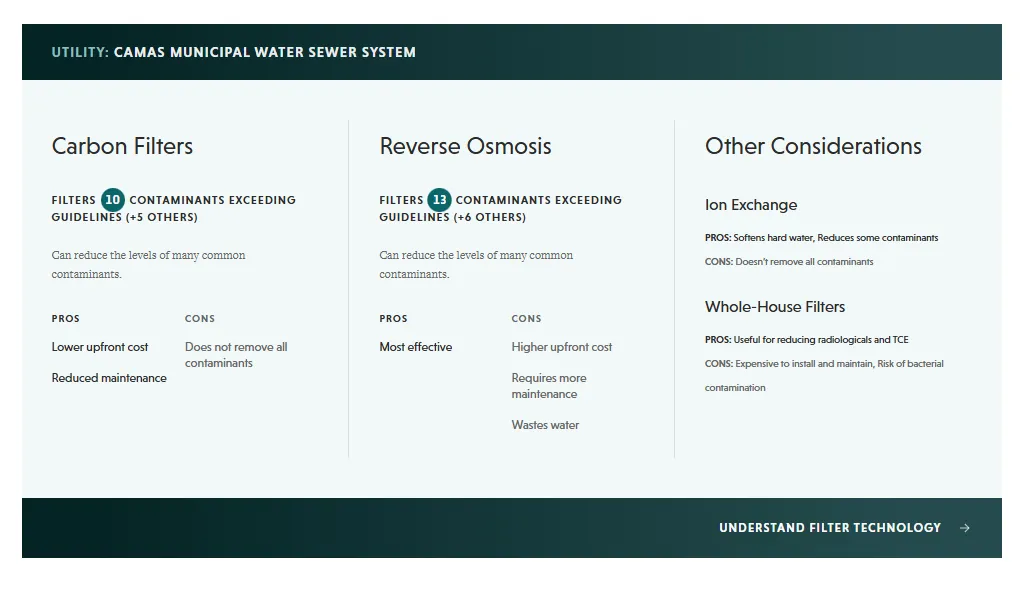Image resolution: width=1034 pixels, height=596 pixels.
Task: Click the arrow icon beside Understand Filter Technology
Action: 964,528
